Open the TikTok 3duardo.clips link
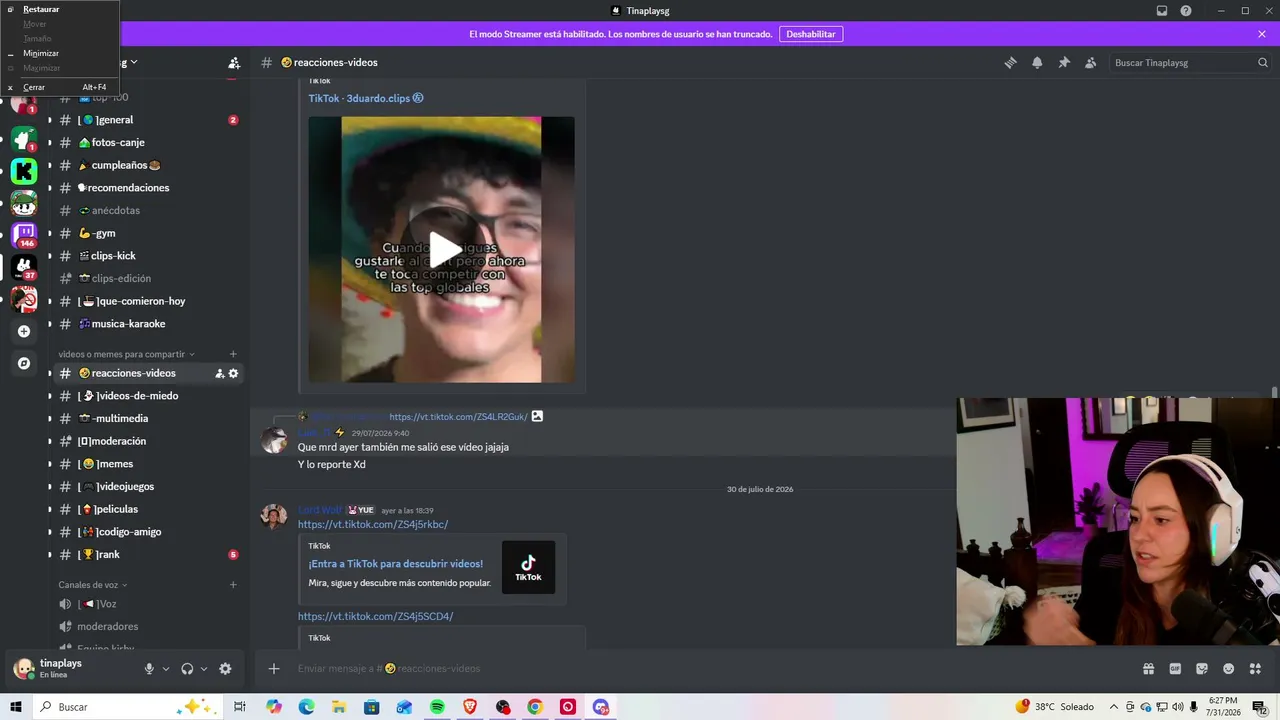The width and height of the screenshot is (1280, 720). [366, 98]
